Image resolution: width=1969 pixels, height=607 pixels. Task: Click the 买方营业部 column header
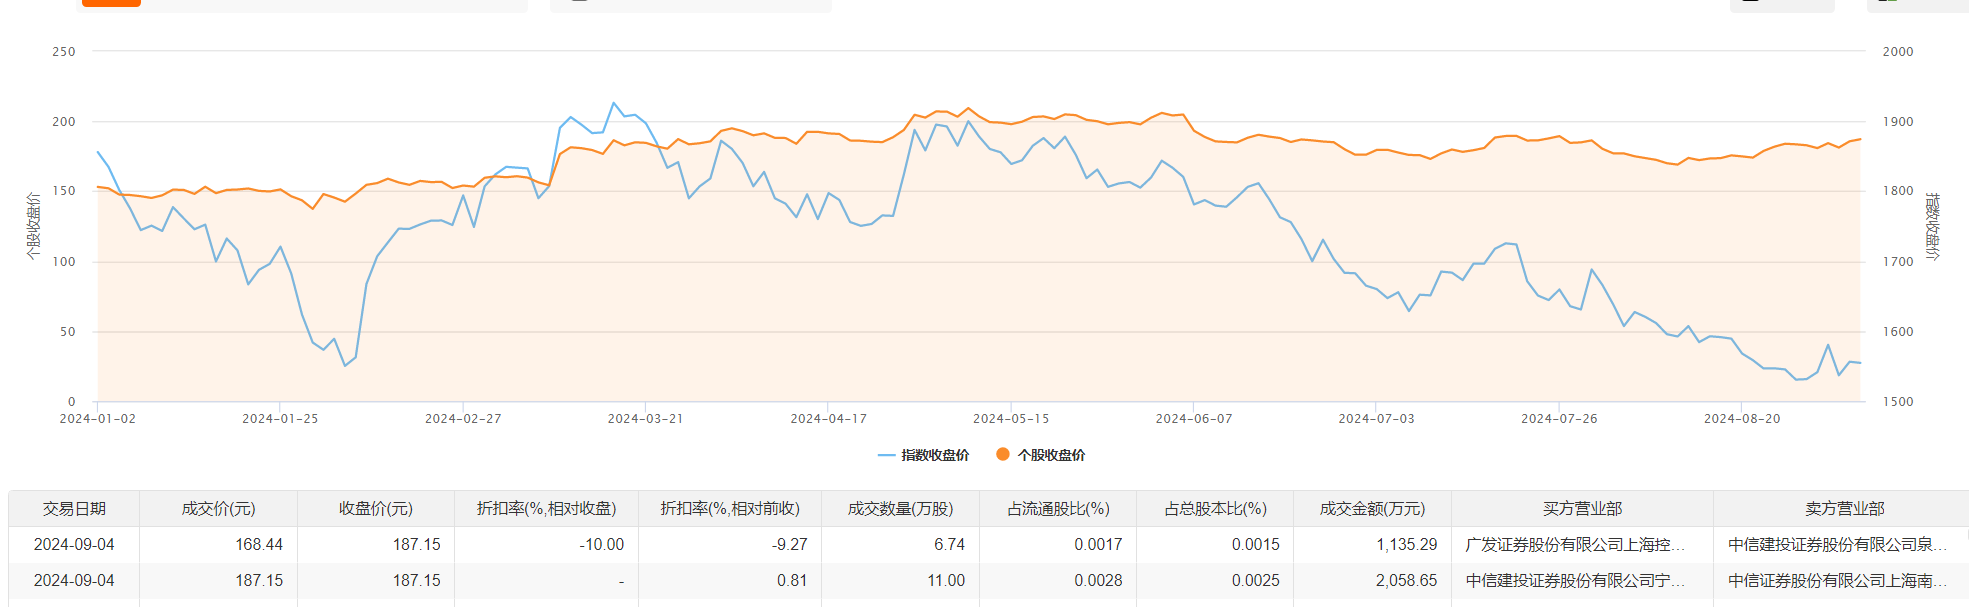click(x=1582, y=509)
